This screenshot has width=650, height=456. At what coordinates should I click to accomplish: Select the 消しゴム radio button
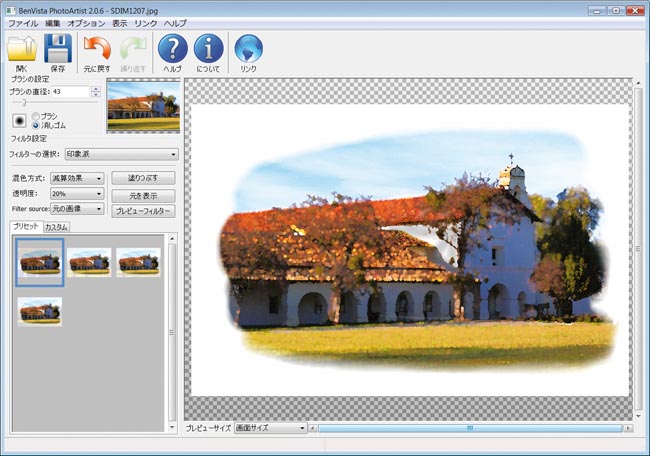point(36,125)
